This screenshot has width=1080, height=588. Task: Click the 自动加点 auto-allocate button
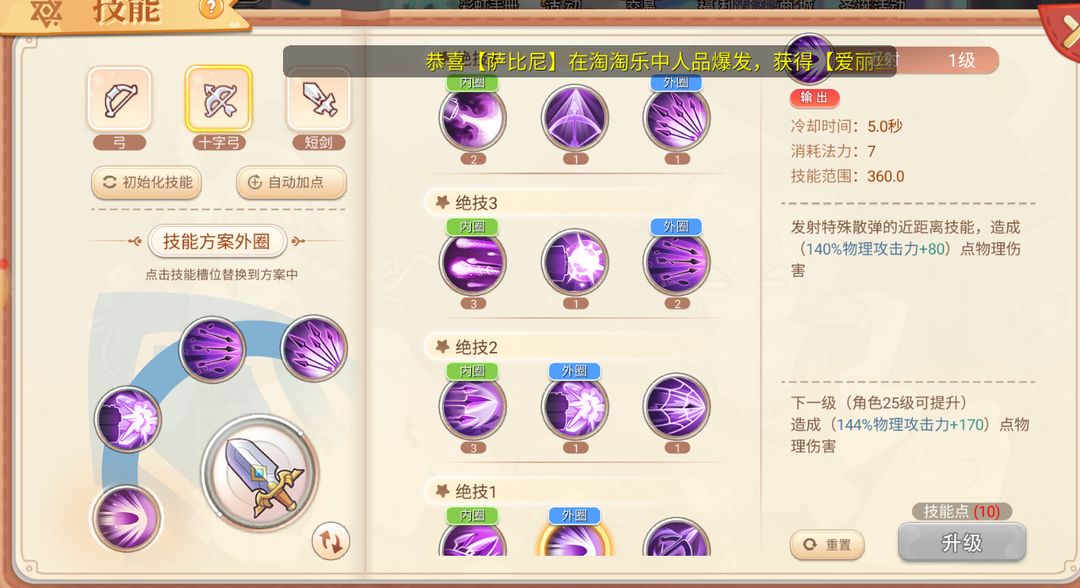[291, 182]
